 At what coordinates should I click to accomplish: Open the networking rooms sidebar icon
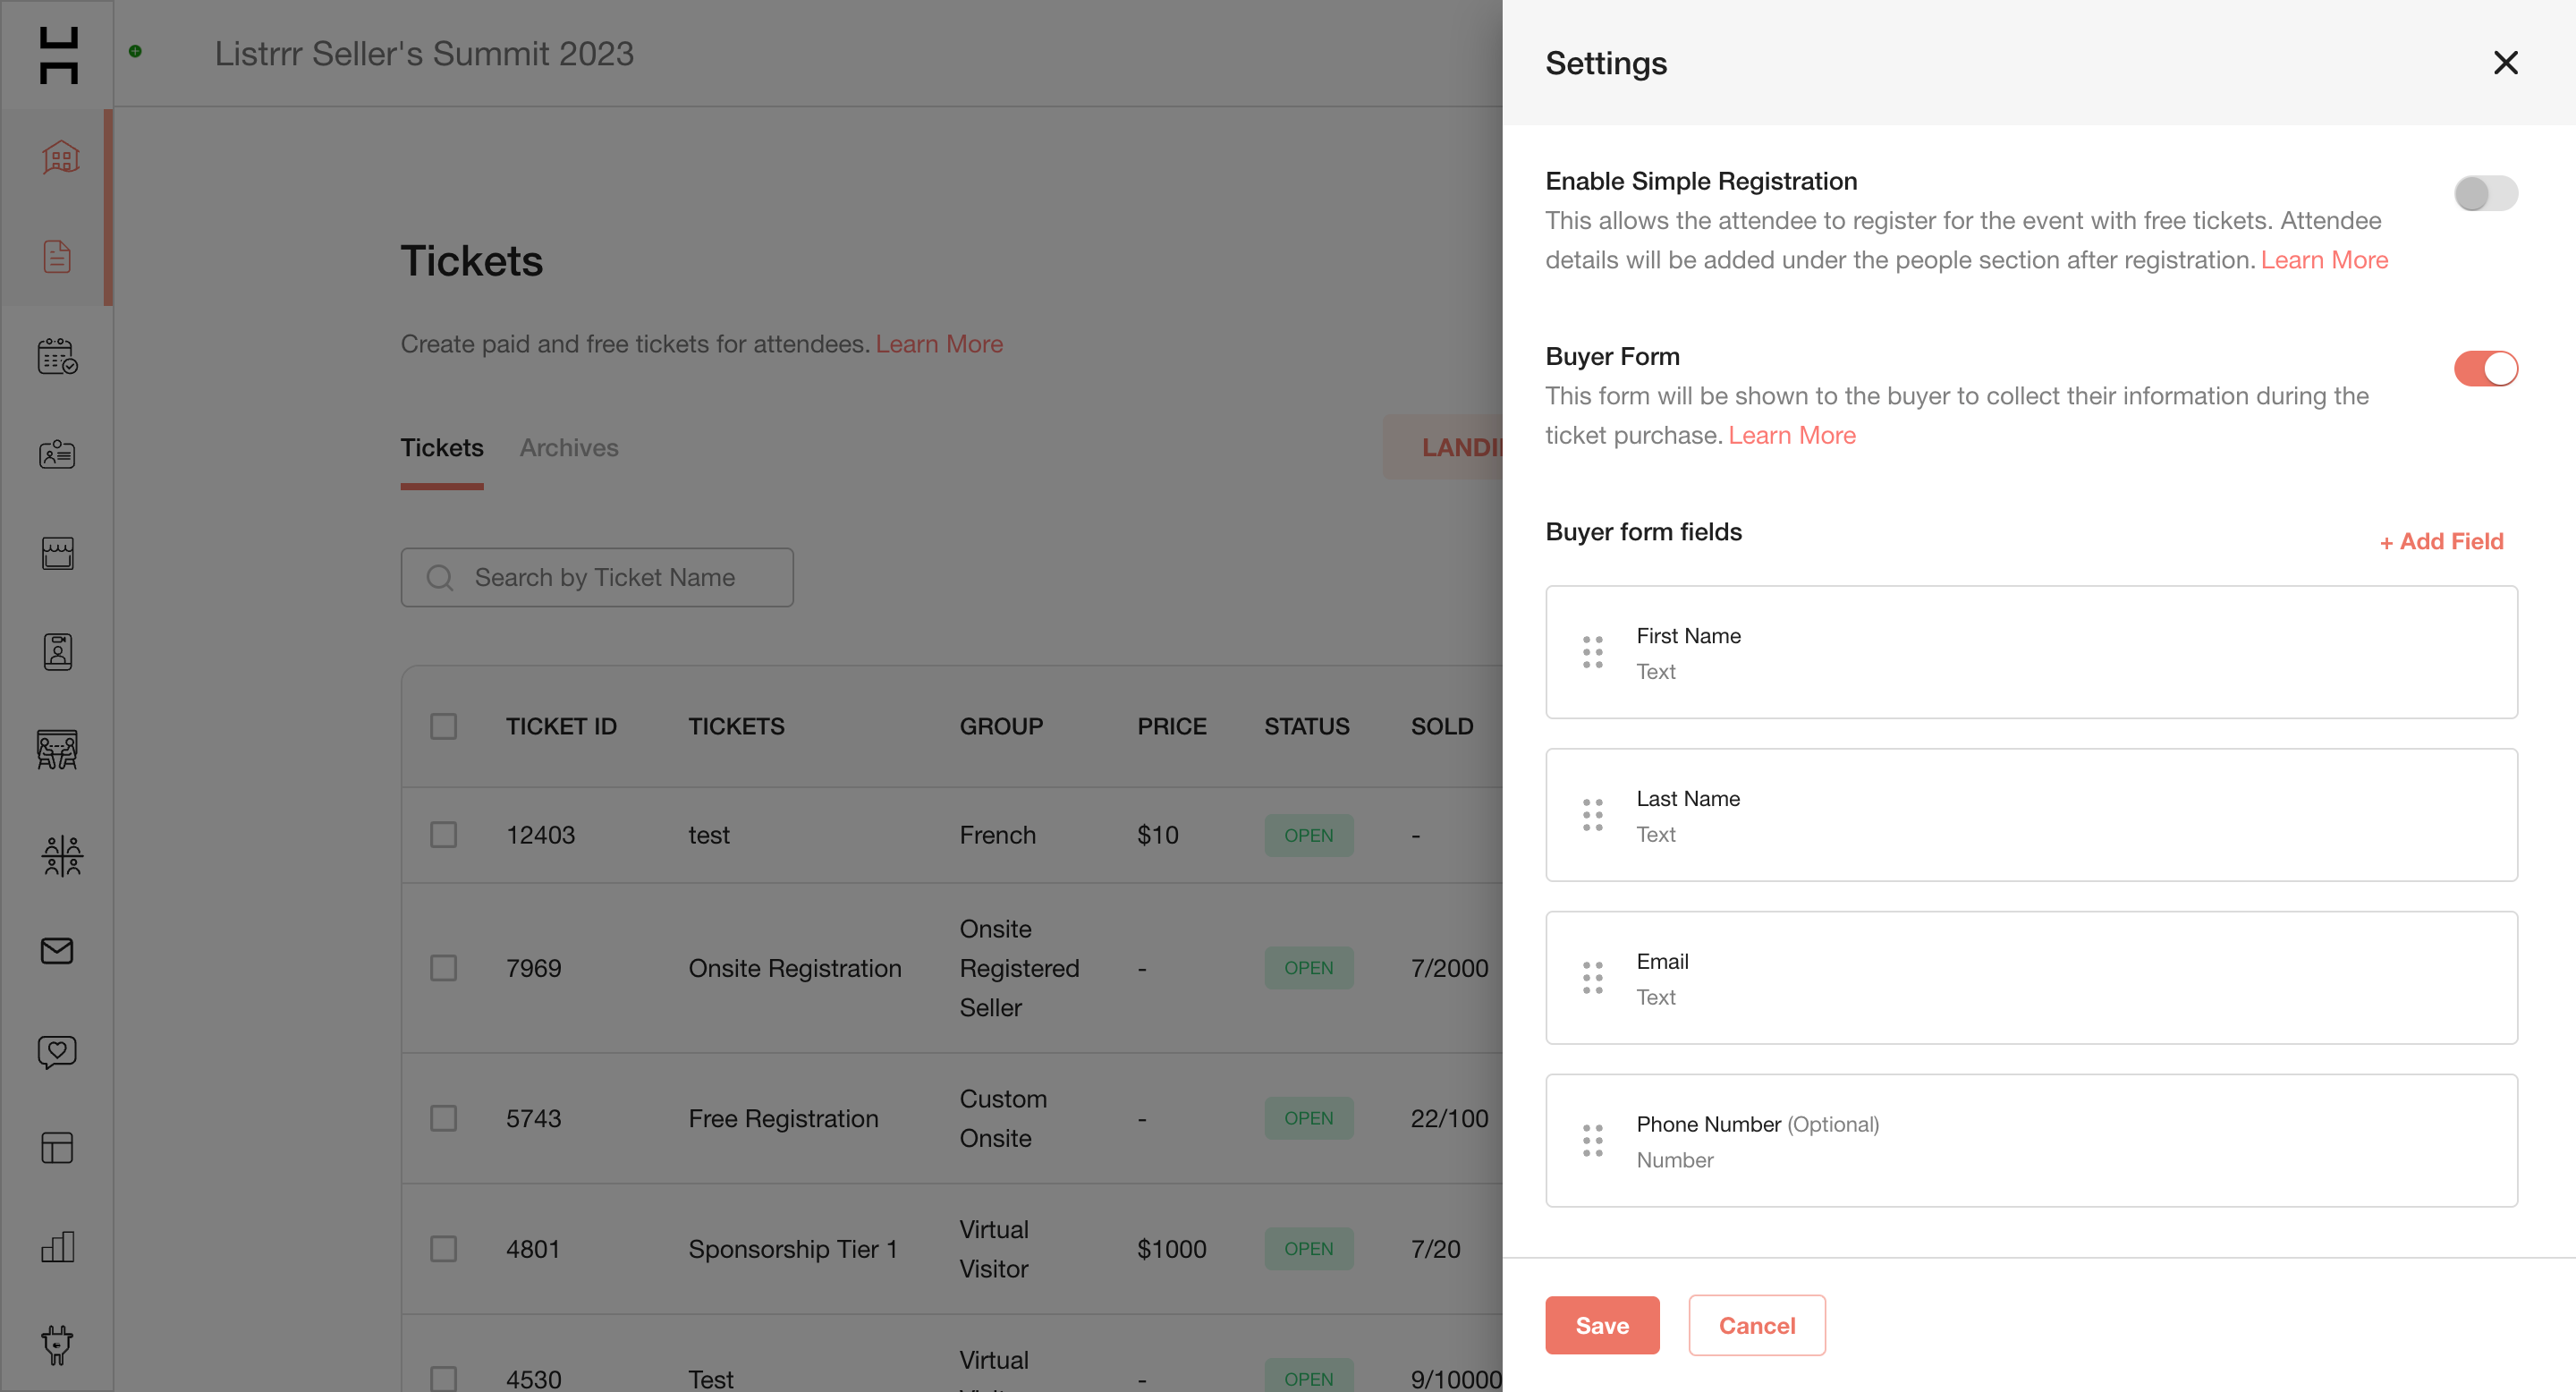[x=61, y=856]
